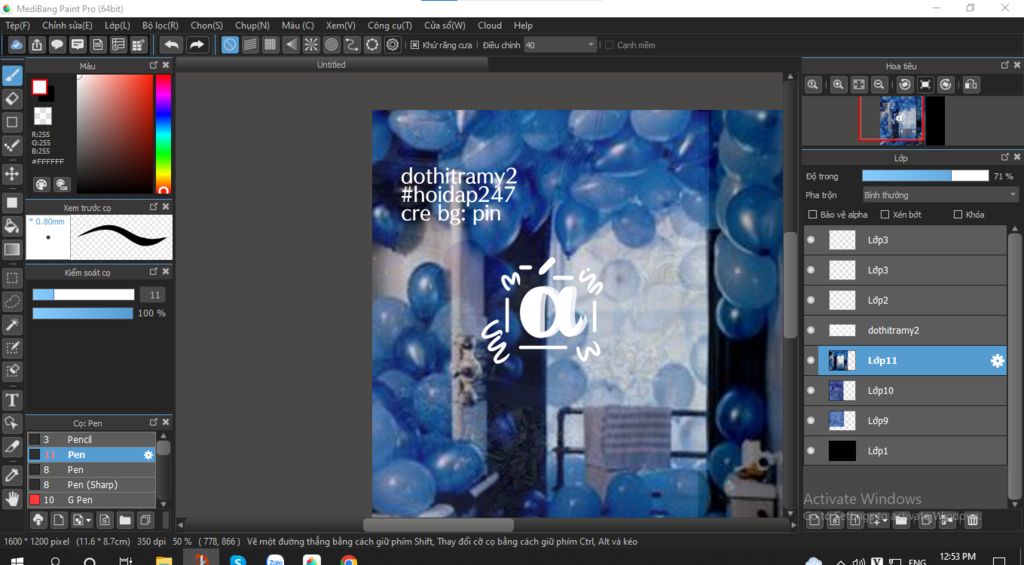
Task: Open the Bộ lọc(R) menu
Action: point(160,25)
